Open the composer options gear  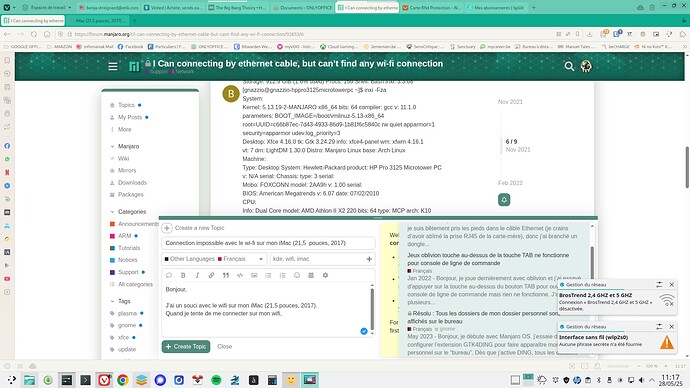tap(325, 275)
